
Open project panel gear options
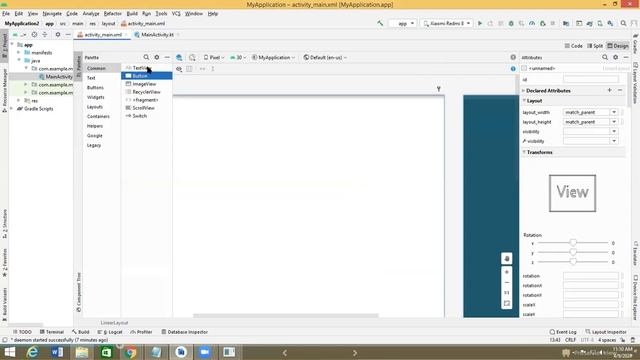point(58,35)
